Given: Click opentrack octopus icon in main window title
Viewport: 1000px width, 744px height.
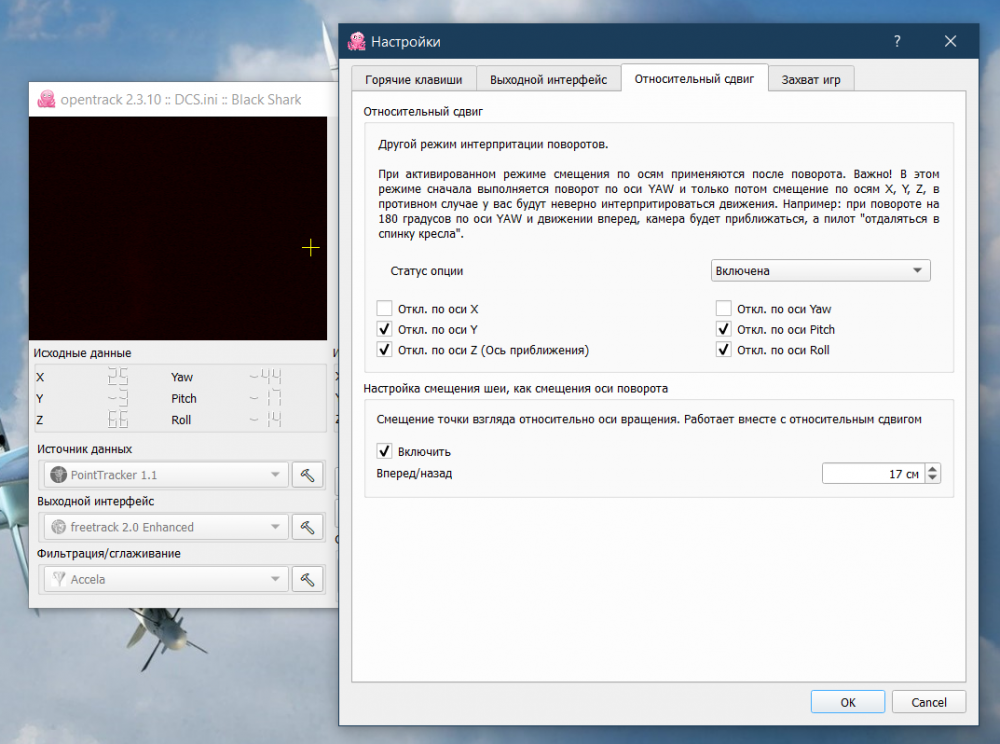Looking at the screenshot, I should [45, 99].
